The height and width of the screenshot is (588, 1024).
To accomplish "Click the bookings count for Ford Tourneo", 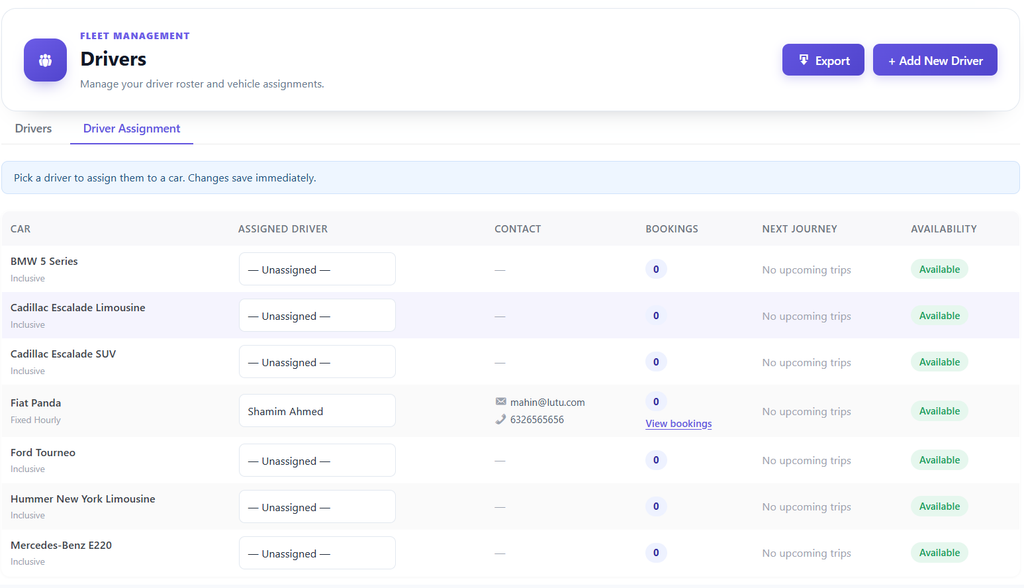I will (656, 460).
